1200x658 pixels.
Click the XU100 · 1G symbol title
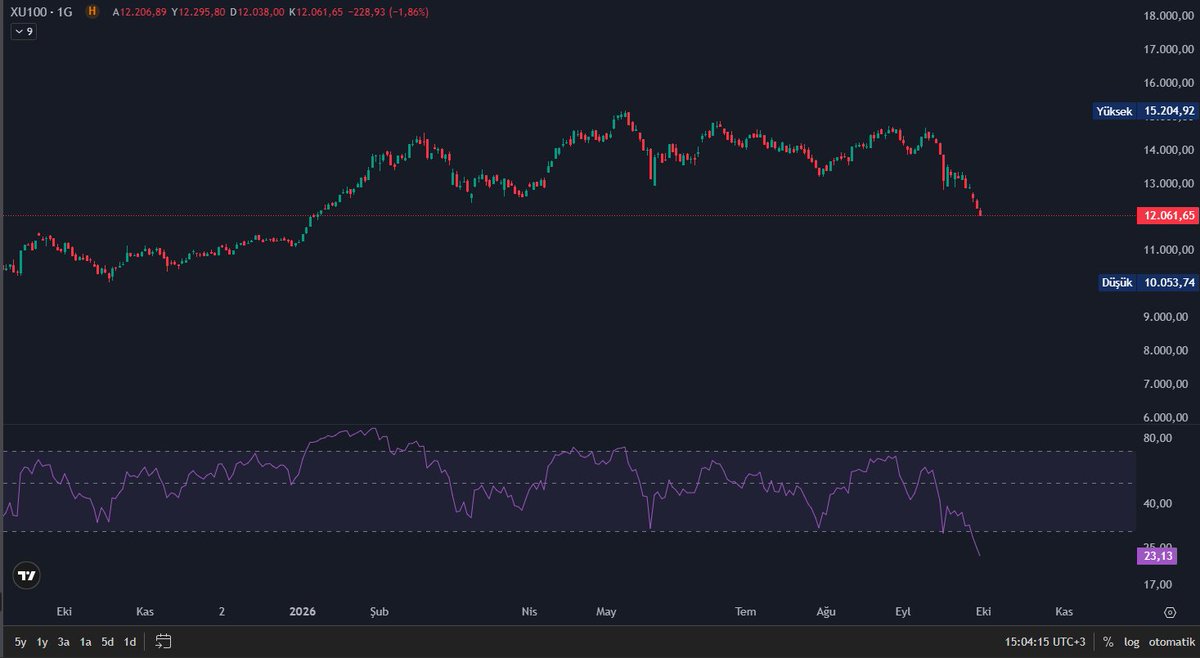tap(42, 12)
